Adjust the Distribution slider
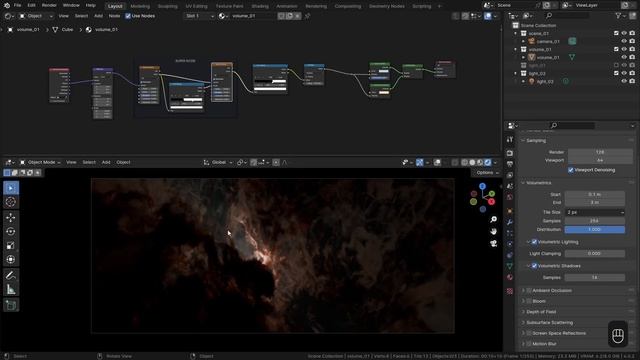 point(595,230)
